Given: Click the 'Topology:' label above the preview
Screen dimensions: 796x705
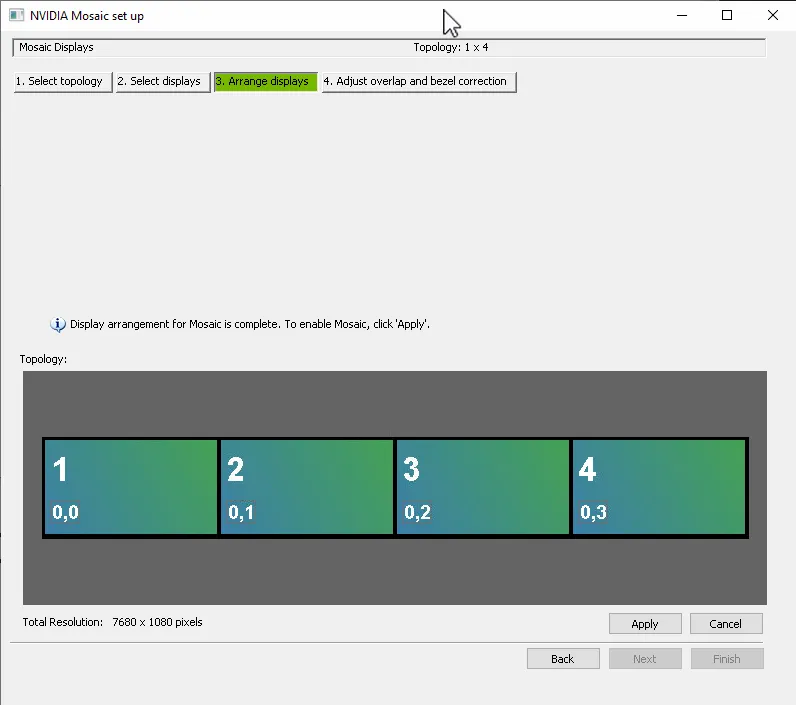Looking at the screenshot, I should 43,359.
